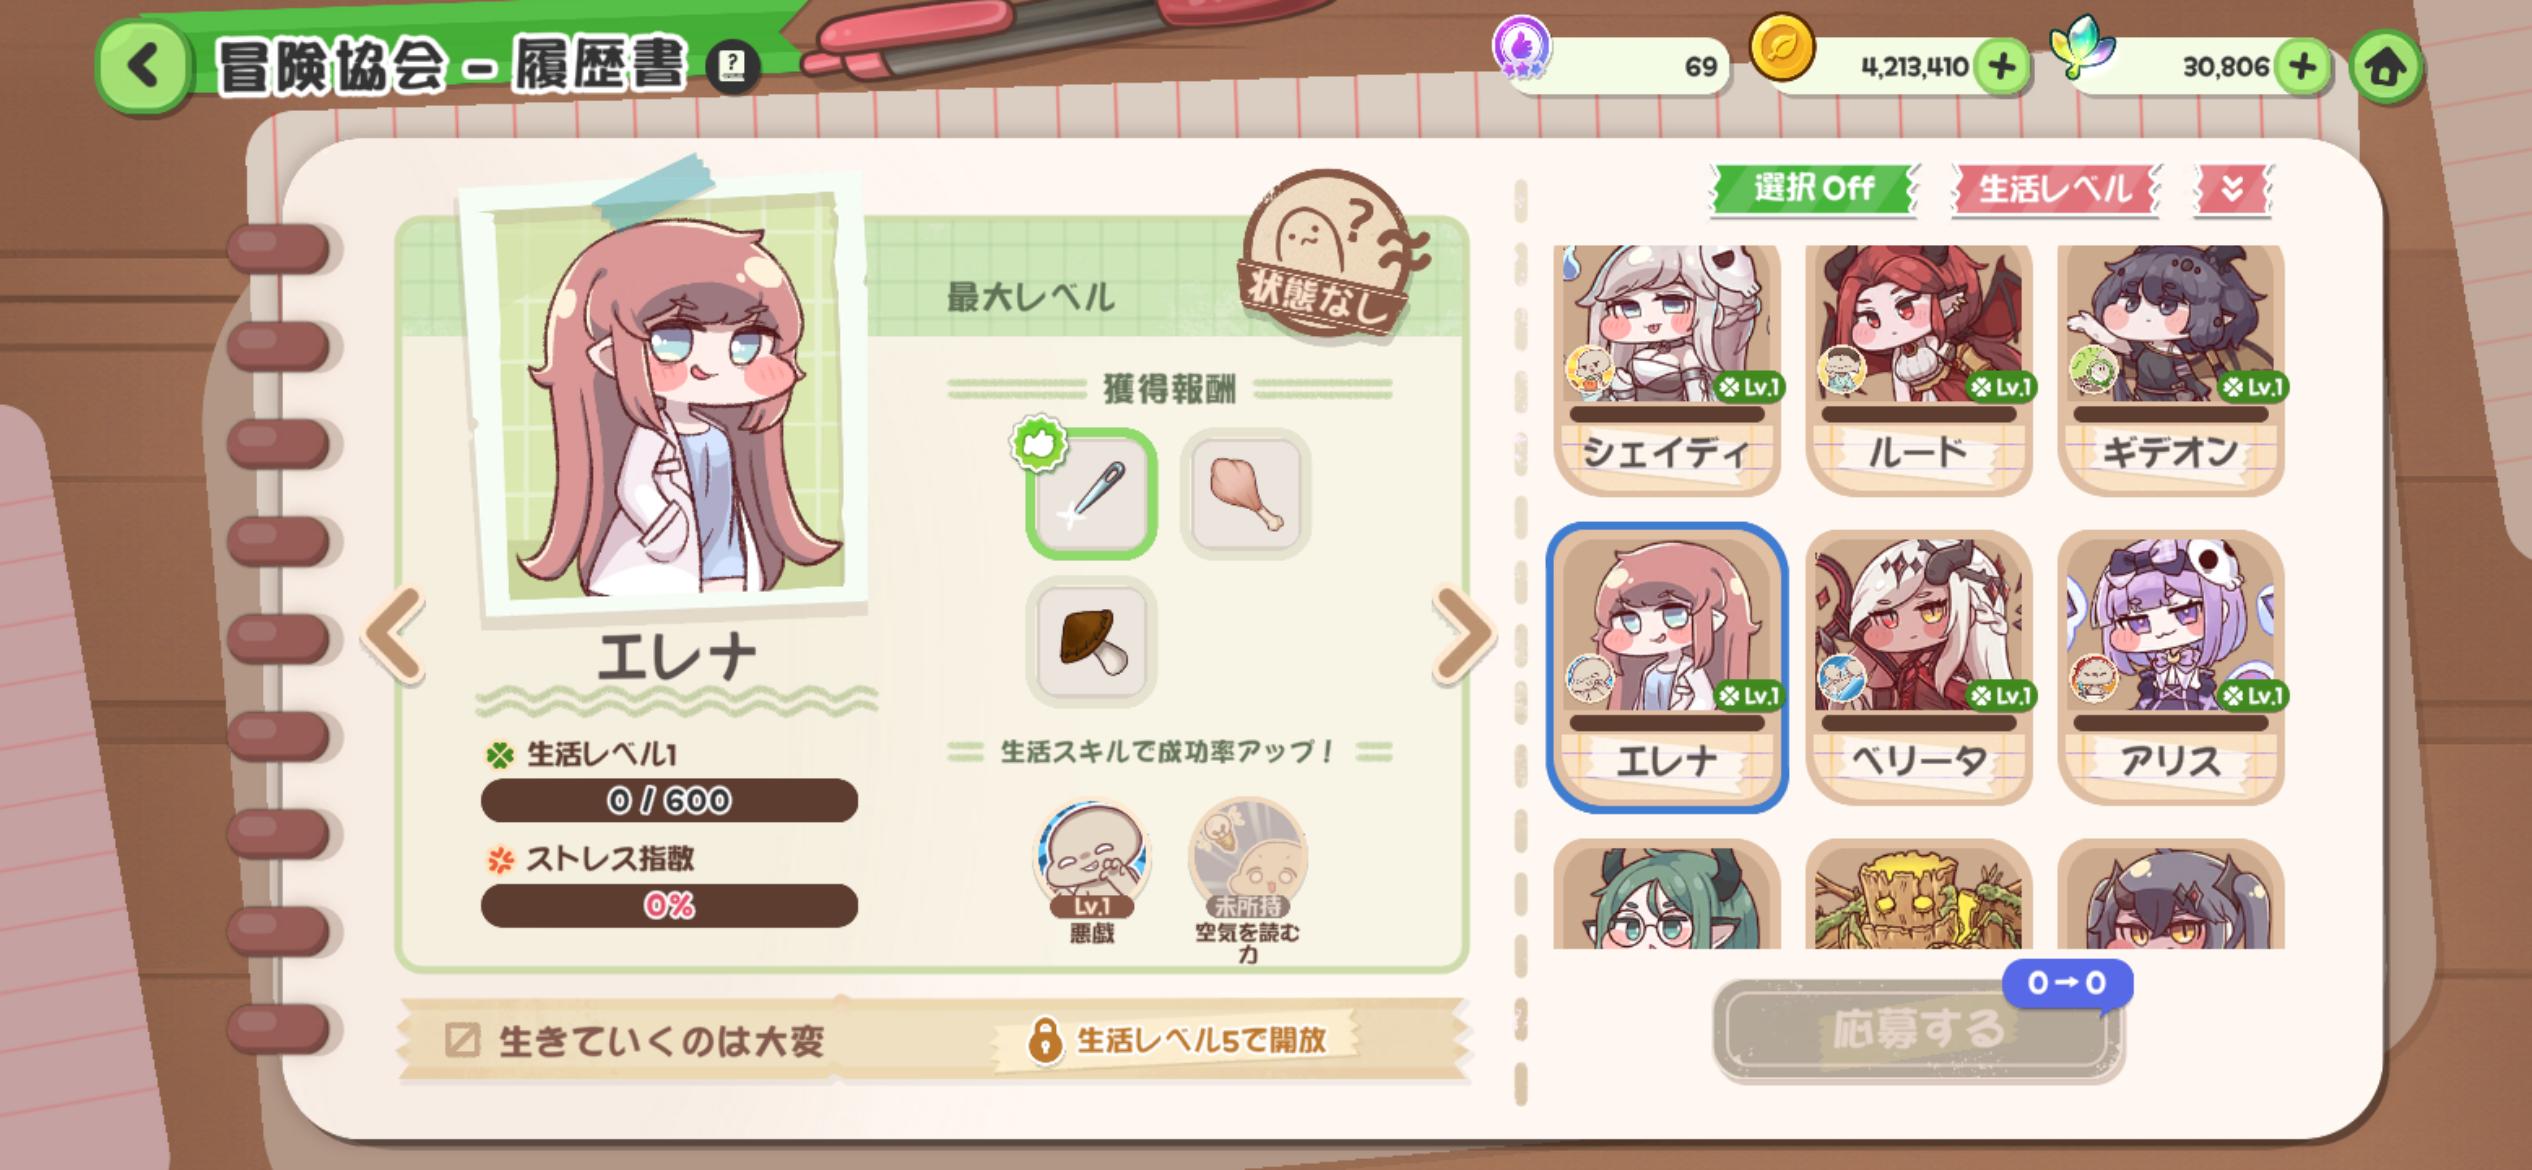Viewport: 2532px width, 1170px height.
Task: Open the help question mark icon
Action: click(x=732, y=67)
